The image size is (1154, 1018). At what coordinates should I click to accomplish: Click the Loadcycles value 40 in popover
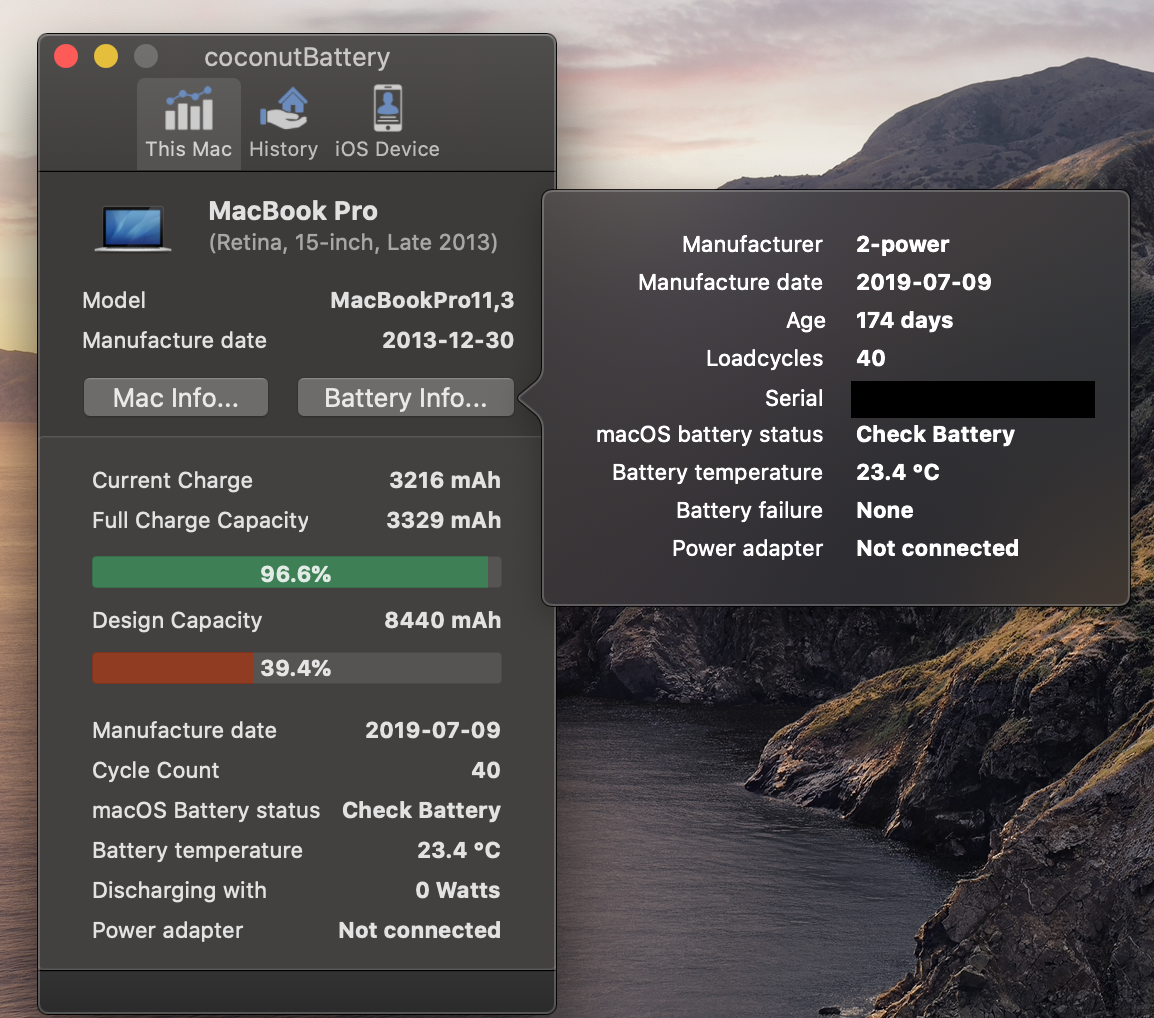(x=871, y=358)
